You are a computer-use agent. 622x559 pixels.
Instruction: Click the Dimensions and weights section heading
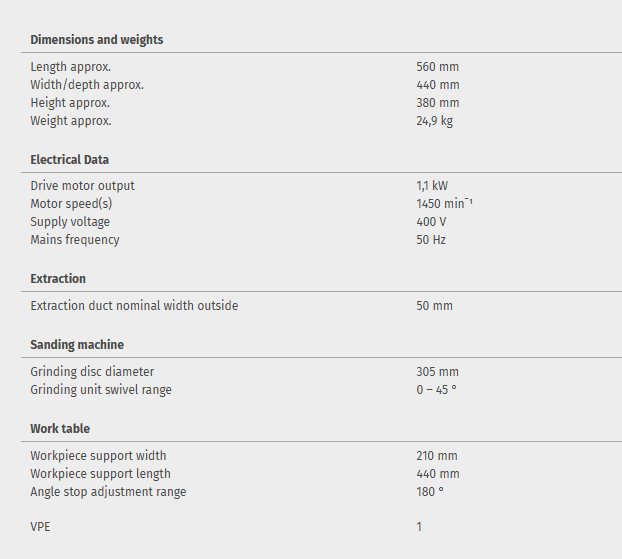tap(97, 40)
